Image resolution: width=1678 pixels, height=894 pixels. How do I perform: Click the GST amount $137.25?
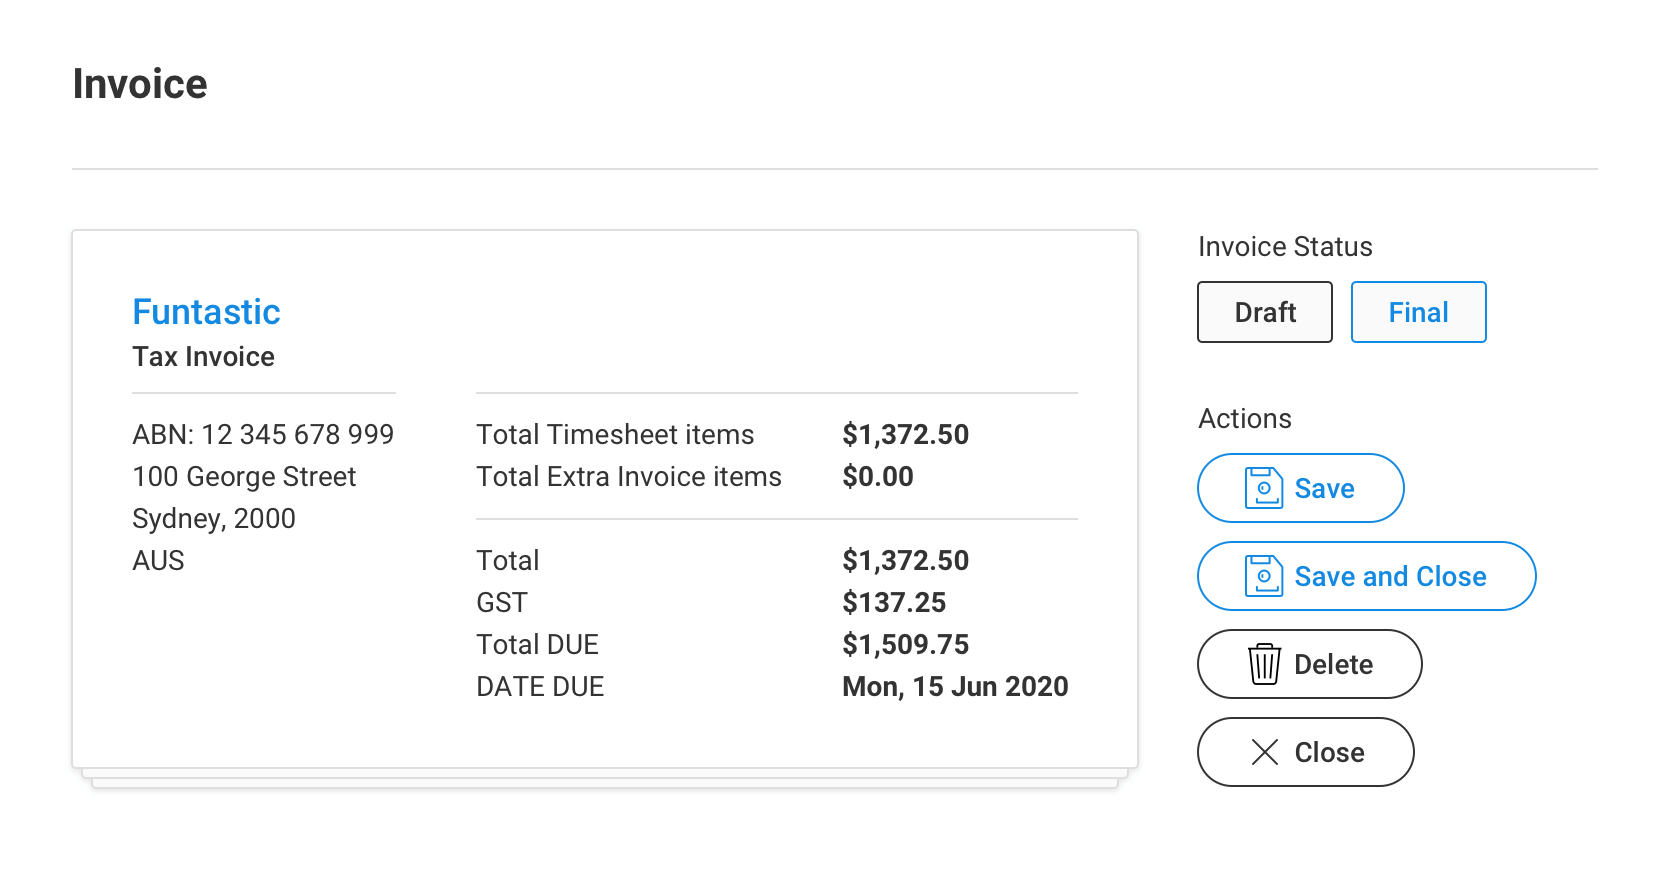coord(894,602)
